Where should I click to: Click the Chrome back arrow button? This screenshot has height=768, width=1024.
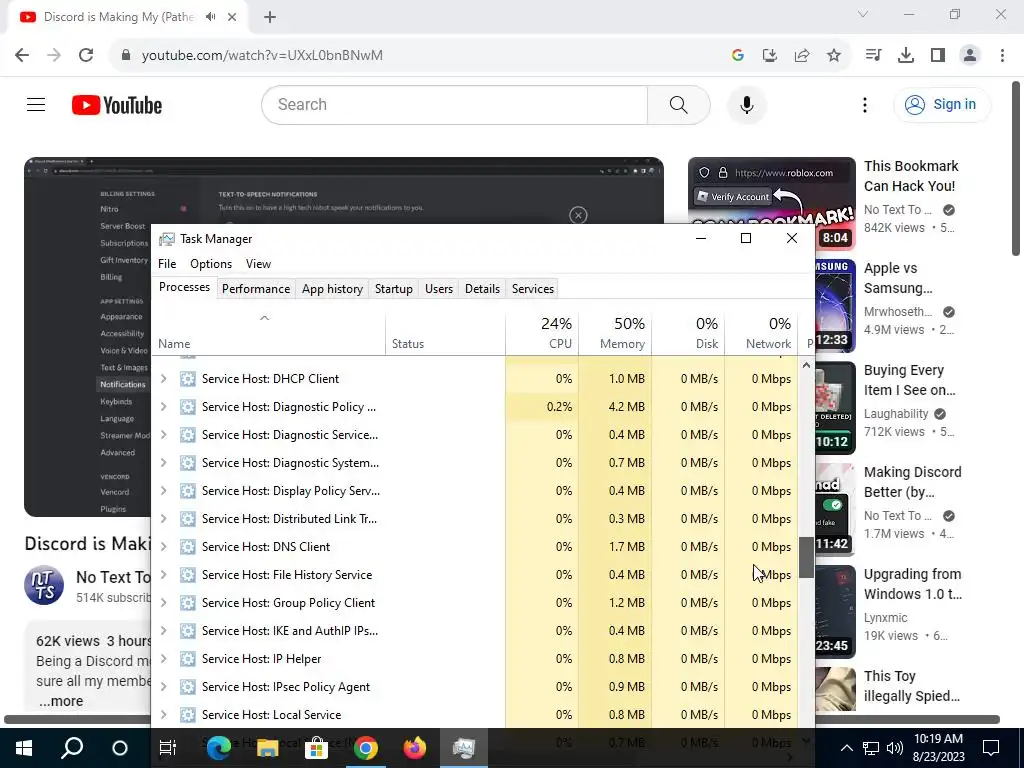coord(22,55)
